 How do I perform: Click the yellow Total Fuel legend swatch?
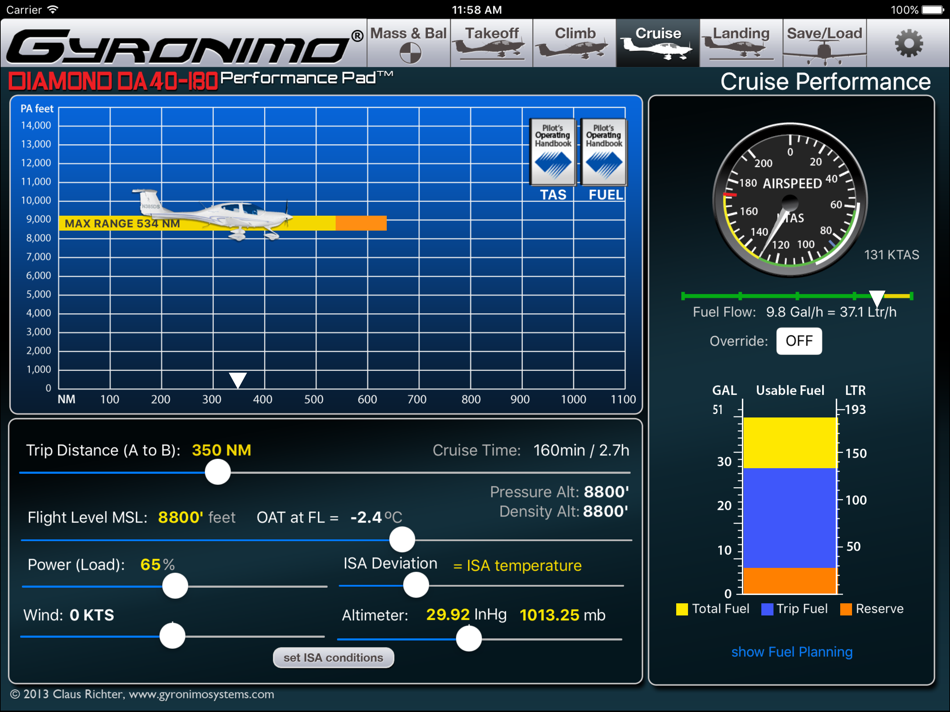(x=682, y=609)
